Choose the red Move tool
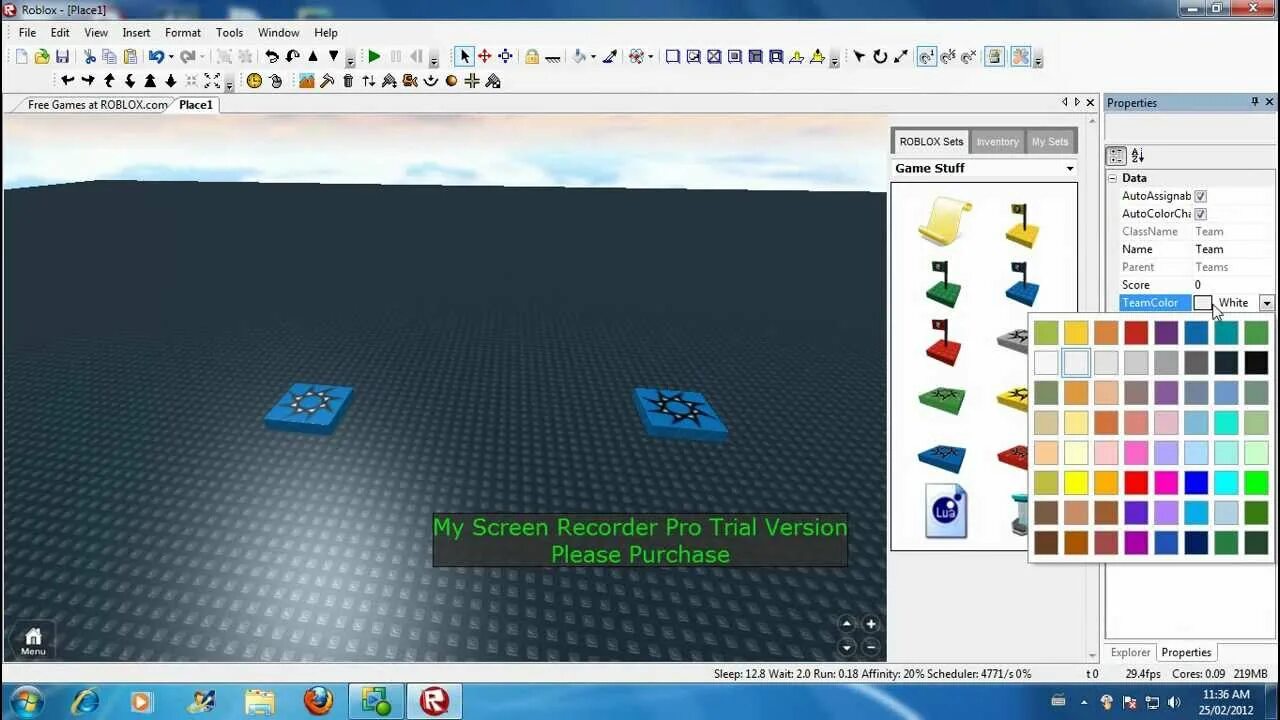1280x720 pixels. point(485,57)
